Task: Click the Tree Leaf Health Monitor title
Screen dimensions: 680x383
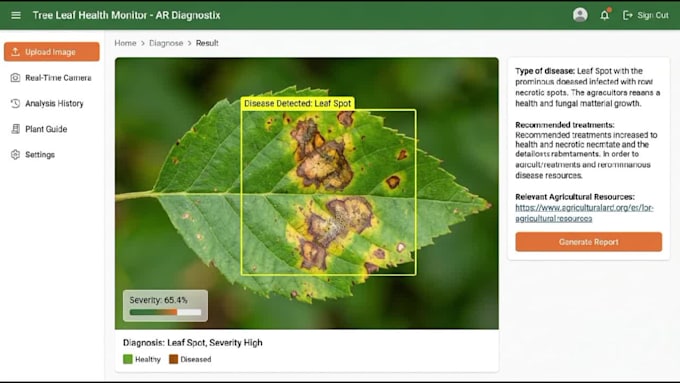Action: 126,15
